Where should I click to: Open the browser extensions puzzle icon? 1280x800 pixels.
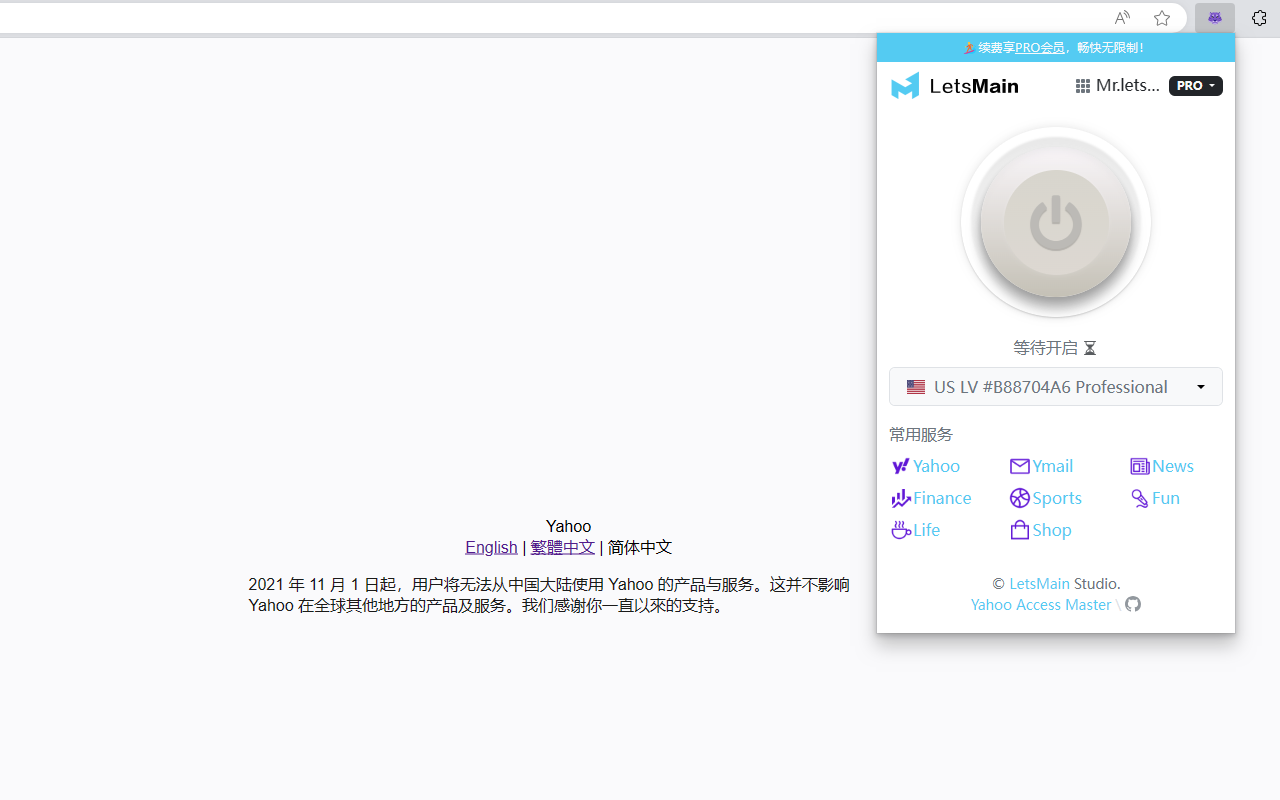[1259, 18]
